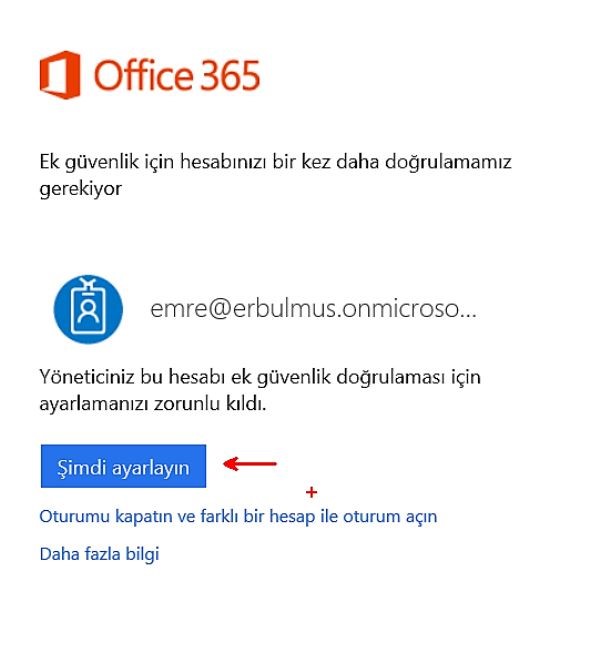Click the clip atop the badge icon
Viewport: 598px width, 669px height.
[x=89, y=283]
